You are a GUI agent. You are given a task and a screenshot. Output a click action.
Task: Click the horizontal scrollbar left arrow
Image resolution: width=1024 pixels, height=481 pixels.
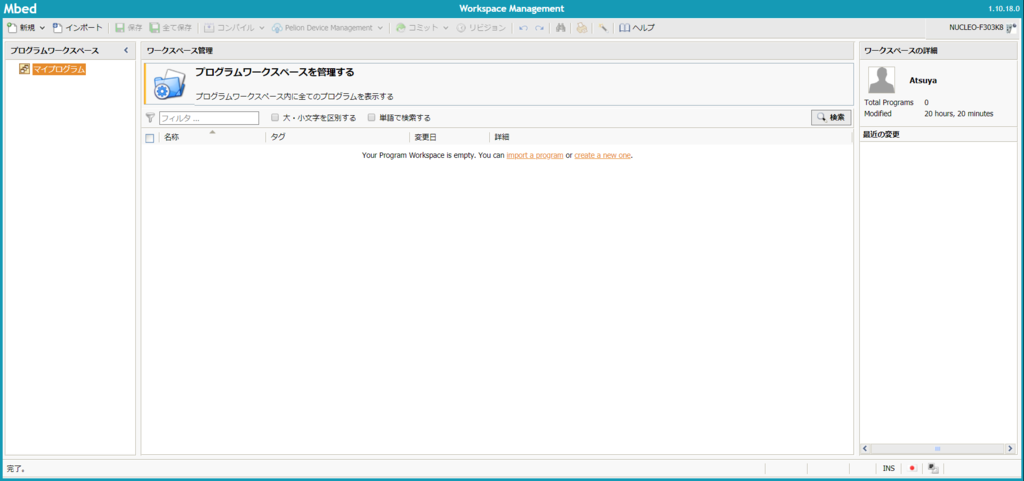(x=865, y=449)
